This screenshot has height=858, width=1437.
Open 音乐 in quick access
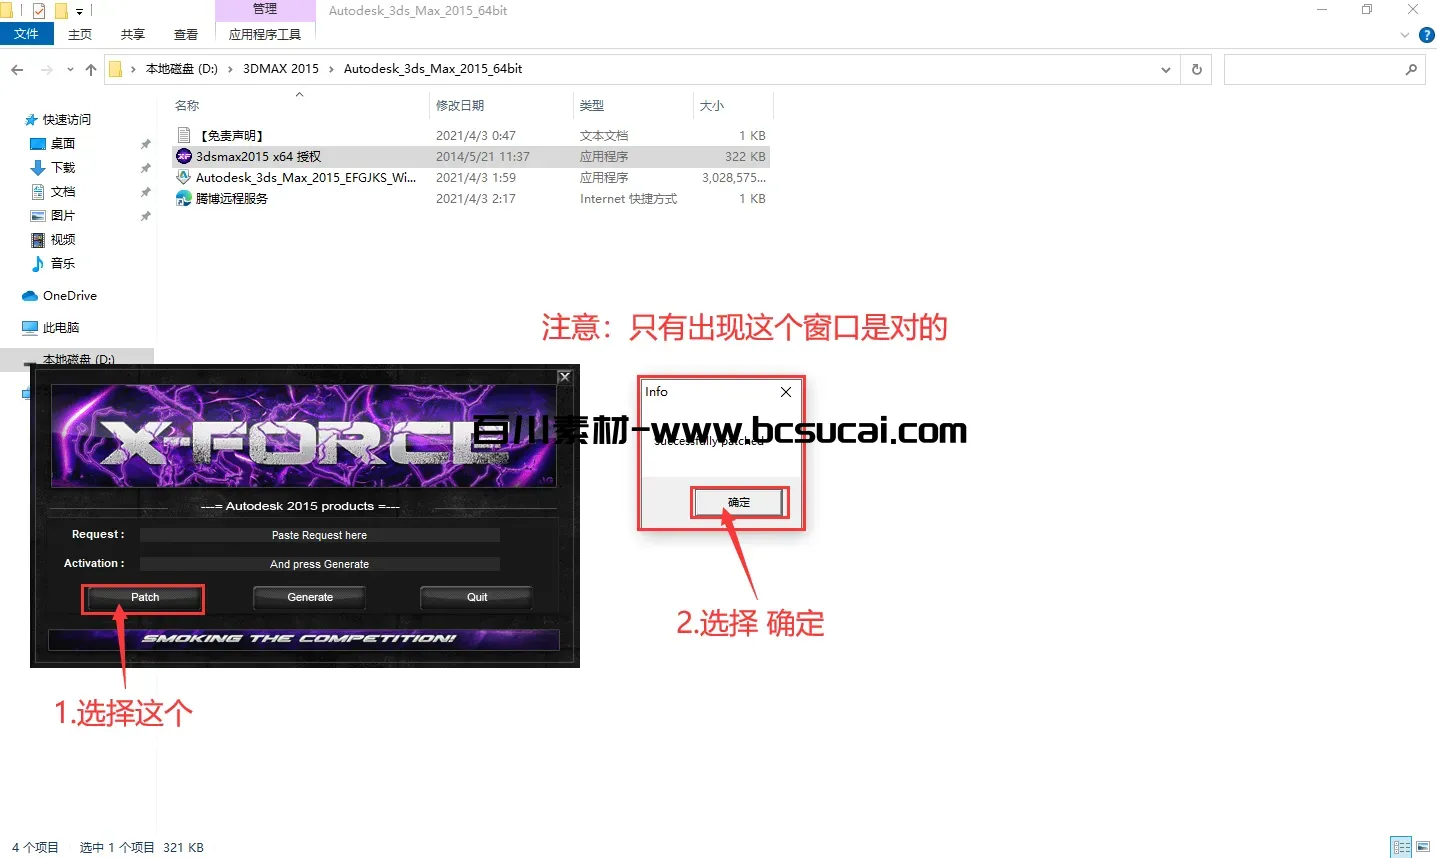click(62, 263)
